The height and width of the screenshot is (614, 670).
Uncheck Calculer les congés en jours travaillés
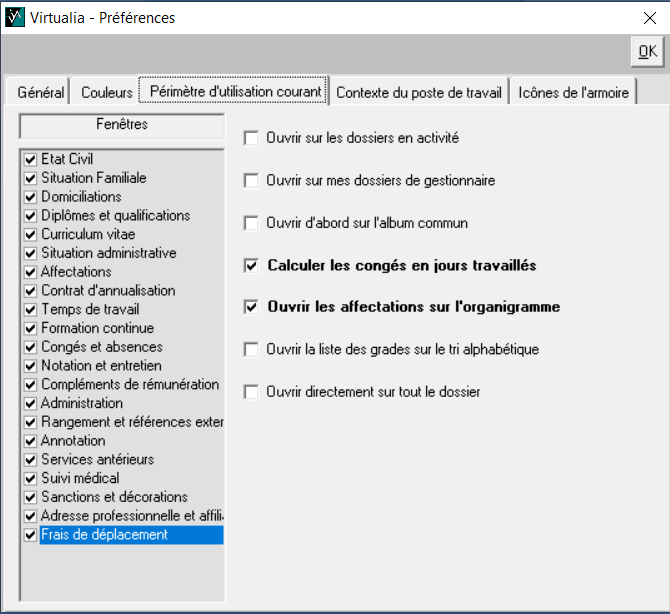click(252, 266)
